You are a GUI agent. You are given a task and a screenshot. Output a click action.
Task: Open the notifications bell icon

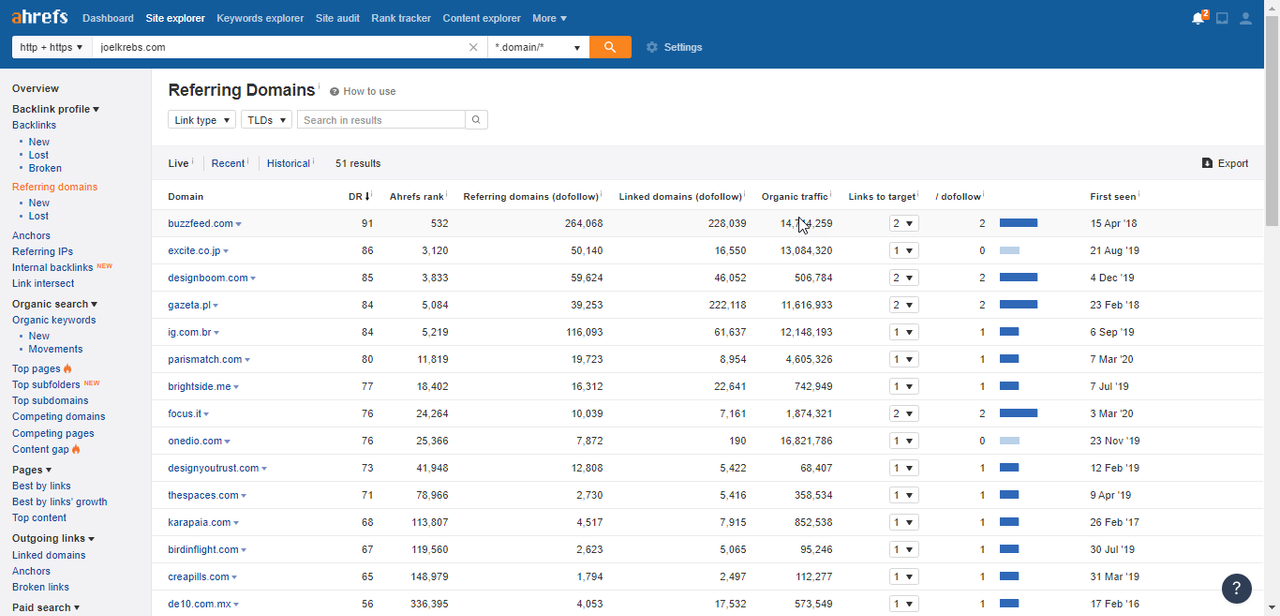click(1198, 18)
